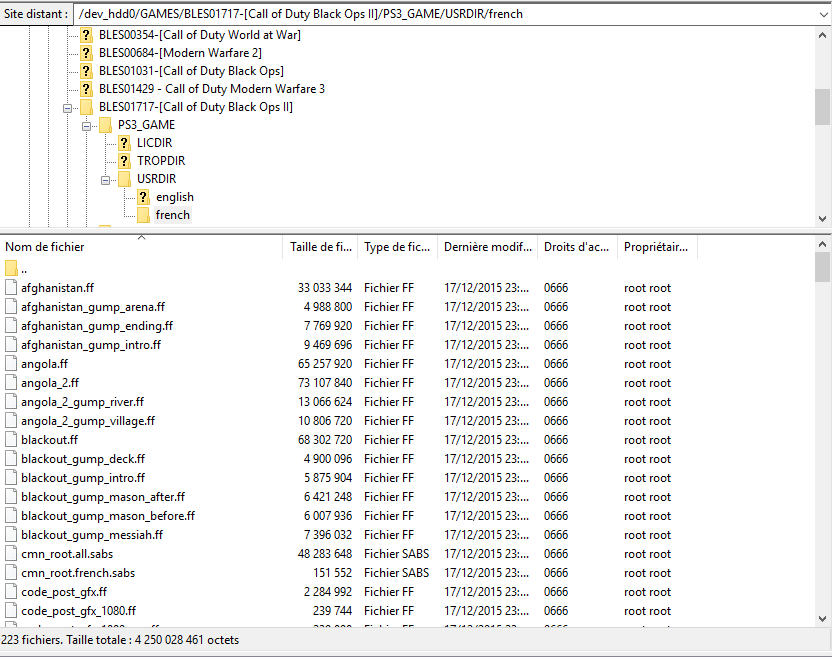Click the file icon next to blackout.ff
Screen dimensions: 832x660
coord(11,440)
